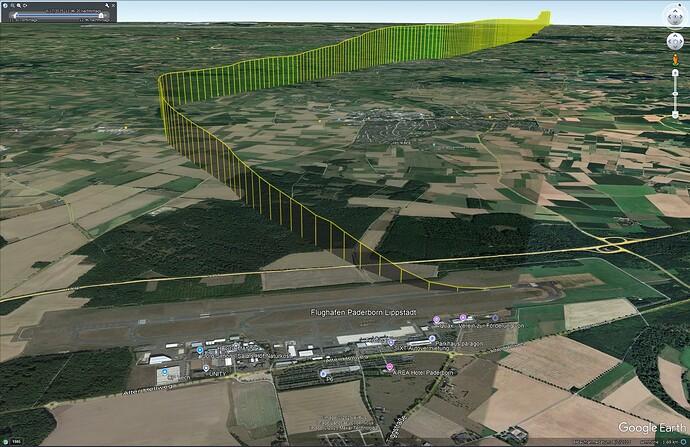
Task: Open the A REA Hotel Paderborn pink marker
Action: pyautogui.click(x=390, y=368)
